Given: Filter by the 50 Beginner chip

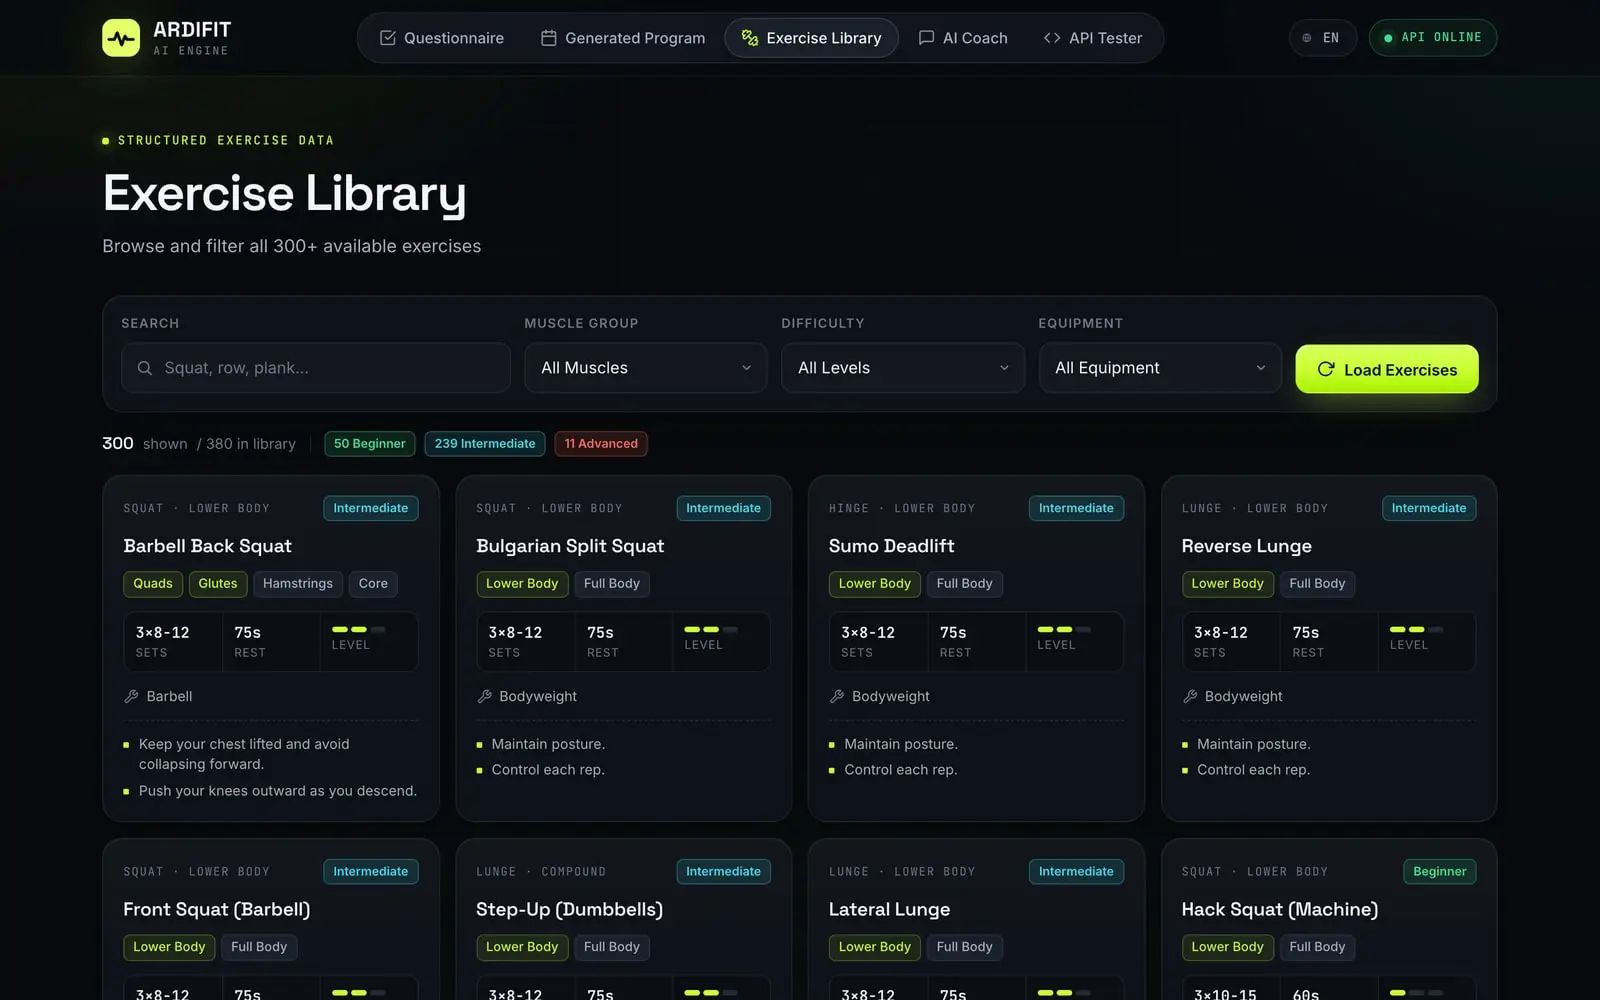Looking at the screenshot, I should [370, 444].
